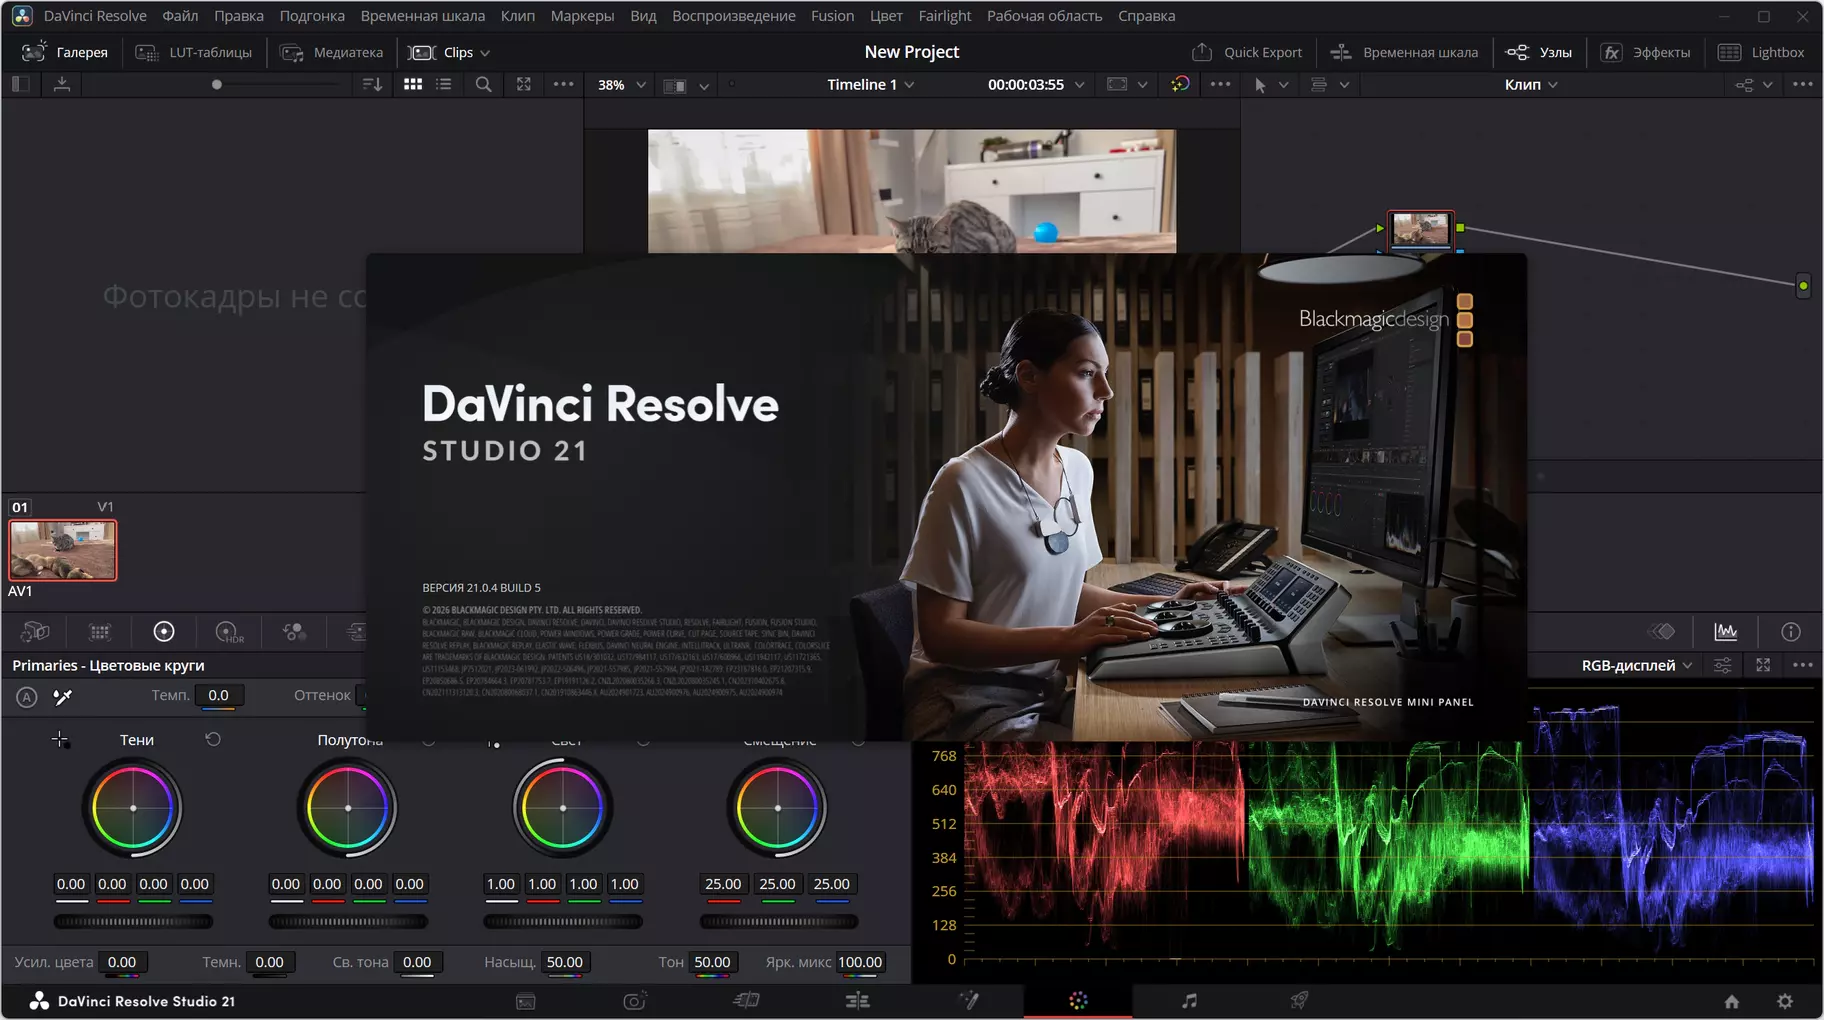The height and width of the screenshot is (1020, 1824).
Task: Toggle auto balance (A) button
Action: point(27,697)
